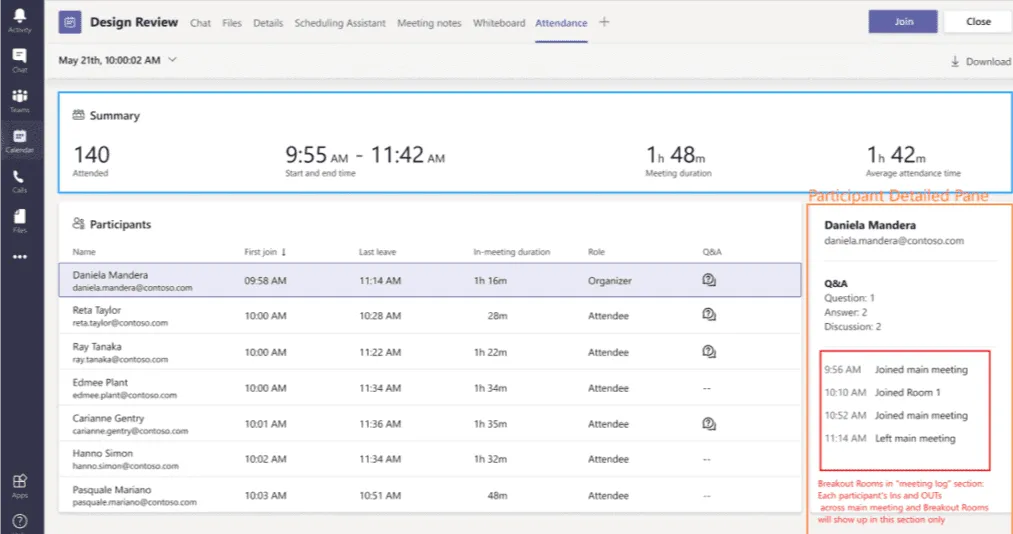This screenshot has height=534, width=1013.
Task: Select Carianne Gentry participant name
Action: (x=109, y=418)
